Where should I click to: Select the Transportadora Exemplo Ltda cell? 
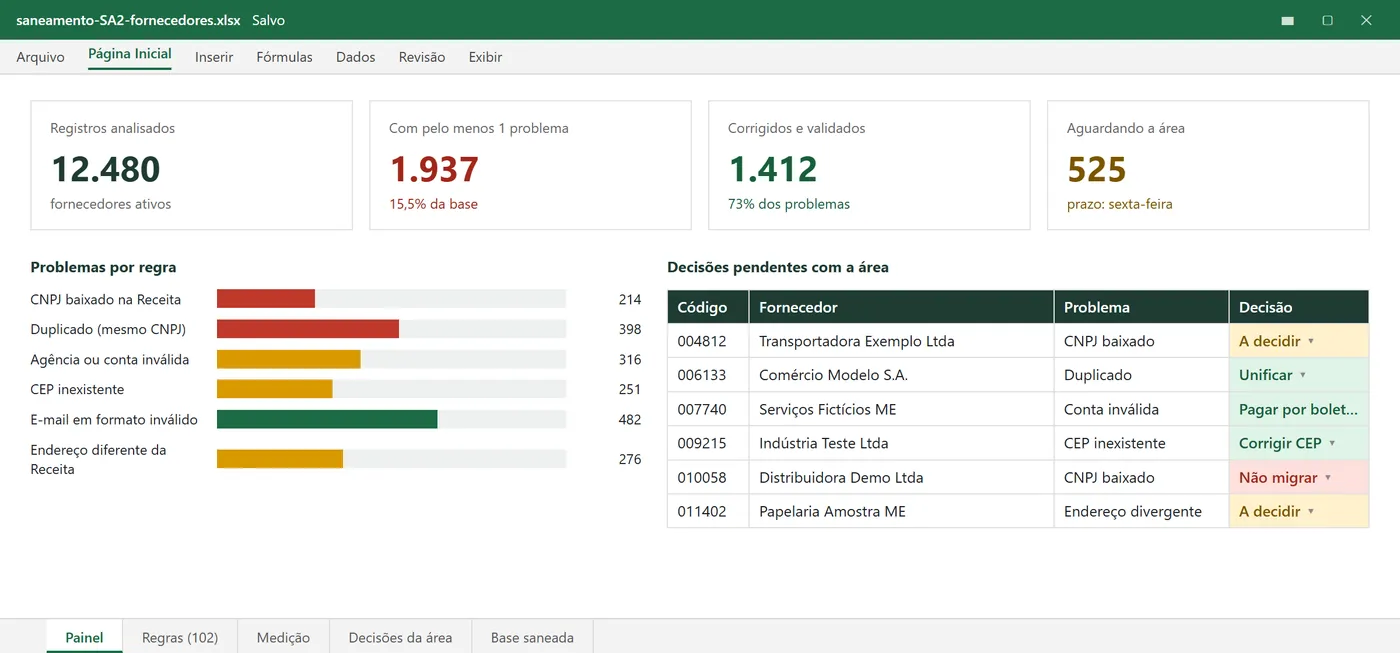click(x=901, y=341)
